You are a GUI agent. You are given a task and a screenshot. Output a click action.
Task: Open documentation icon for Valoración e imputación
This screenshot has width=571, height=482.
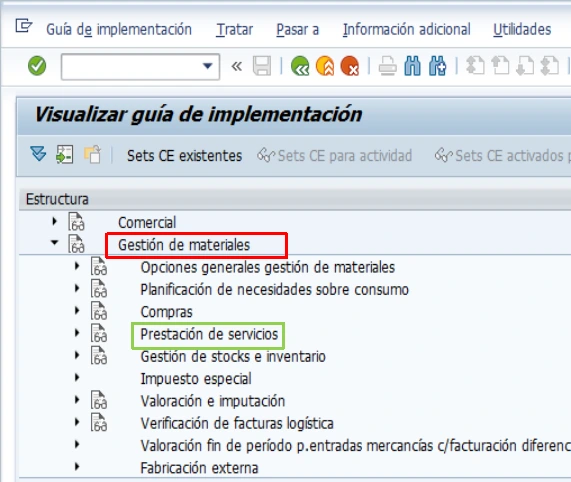(x=99, y=400)
